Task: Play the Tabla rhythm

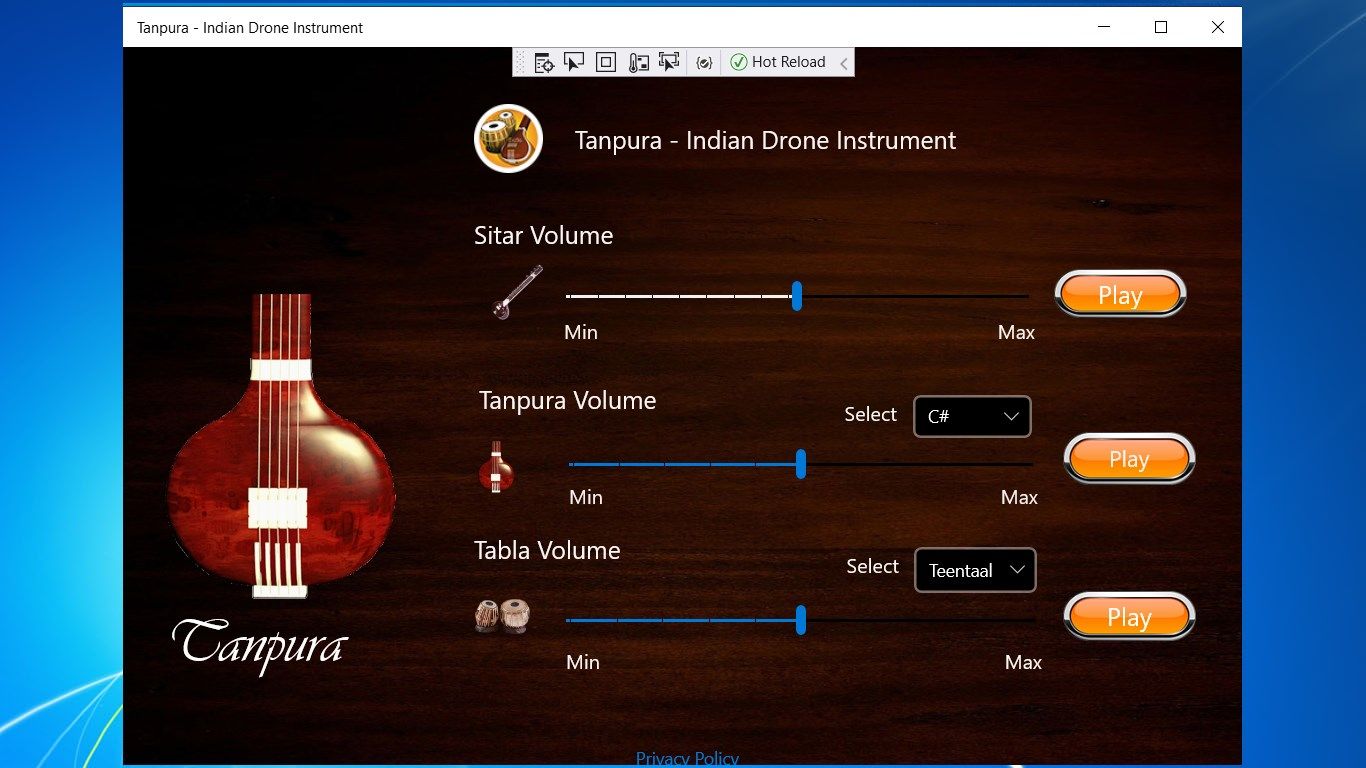Action: [x=1129, y=618]
